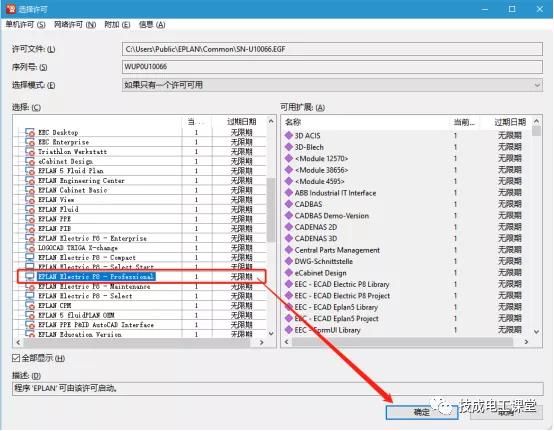Click the EPLAN 5 Fluid Plan license icon
Image resolution: width=554 pixels, height=431 pixels.
point(30,171)
